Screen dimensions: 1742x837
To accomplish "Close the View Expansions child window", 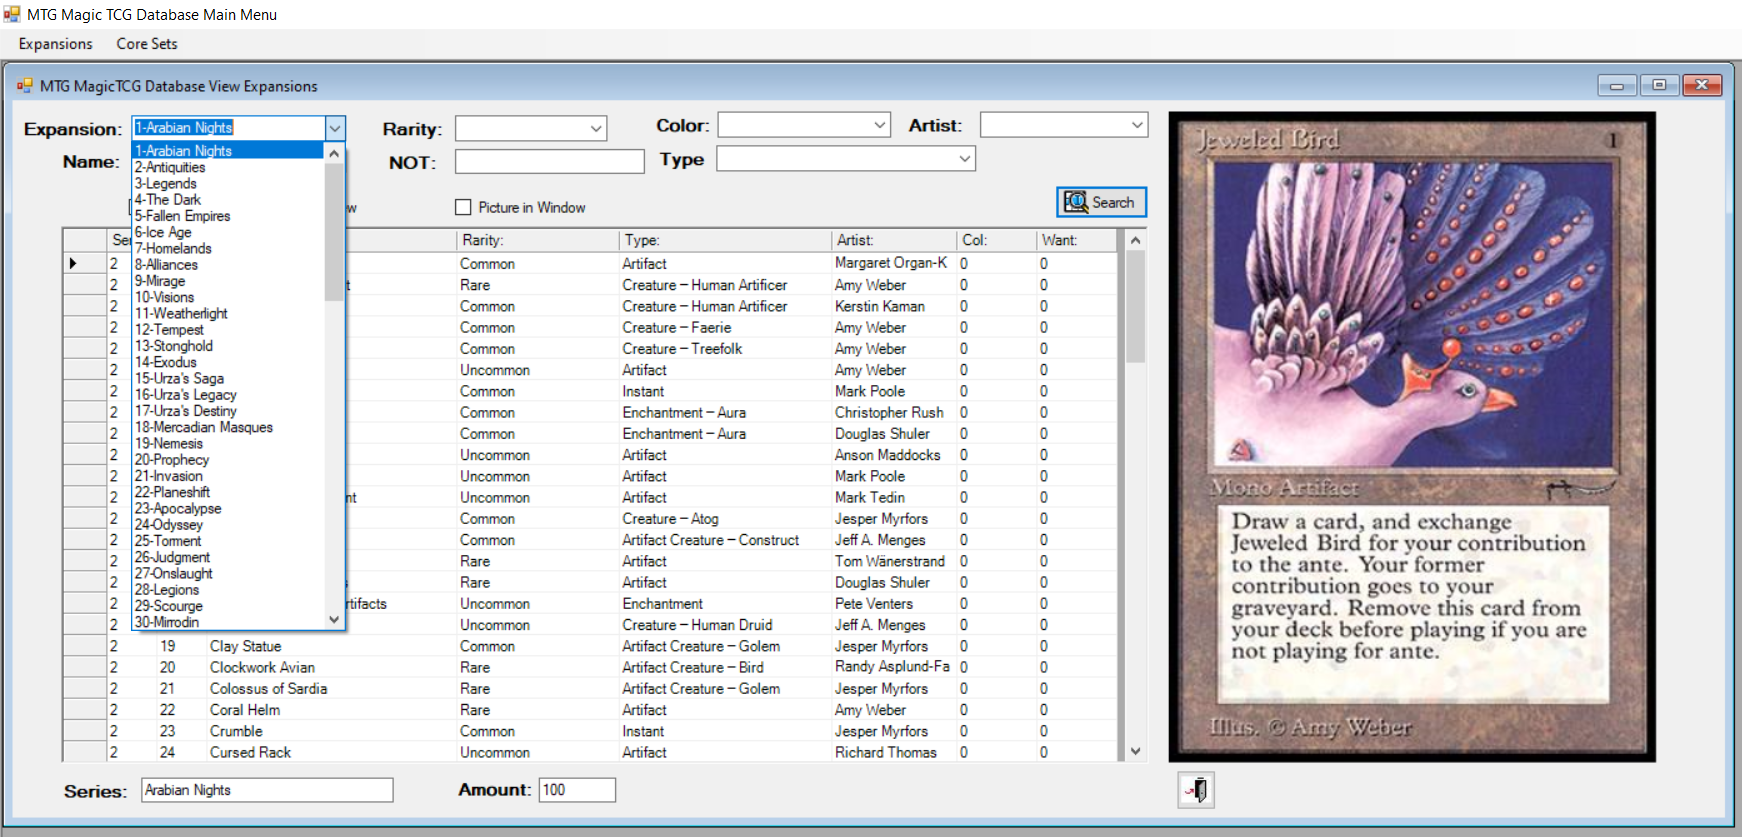I will click(1702, 85).
